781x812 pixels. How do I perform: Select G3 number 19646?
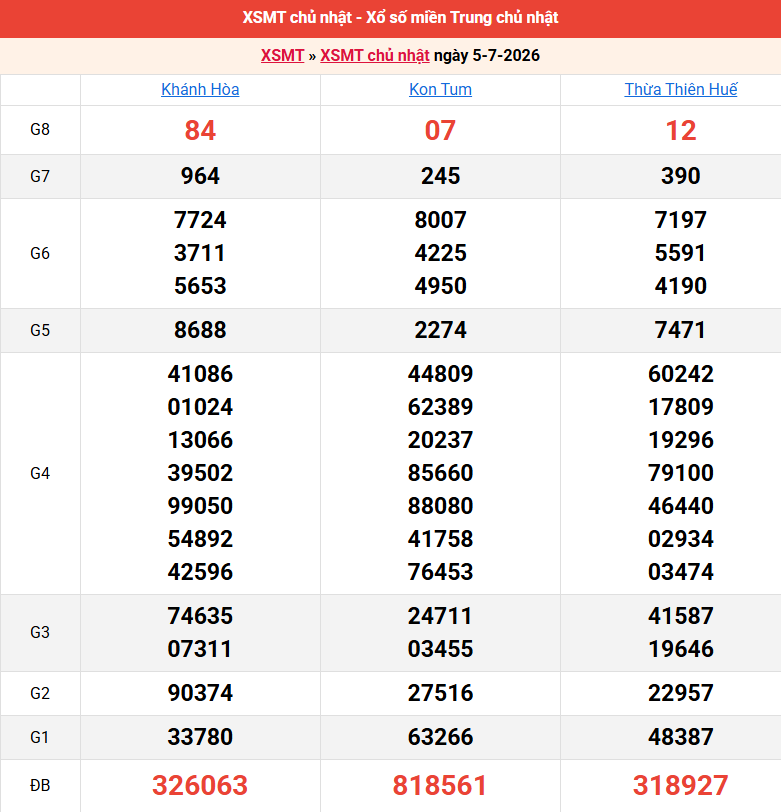tap(681, 649)
